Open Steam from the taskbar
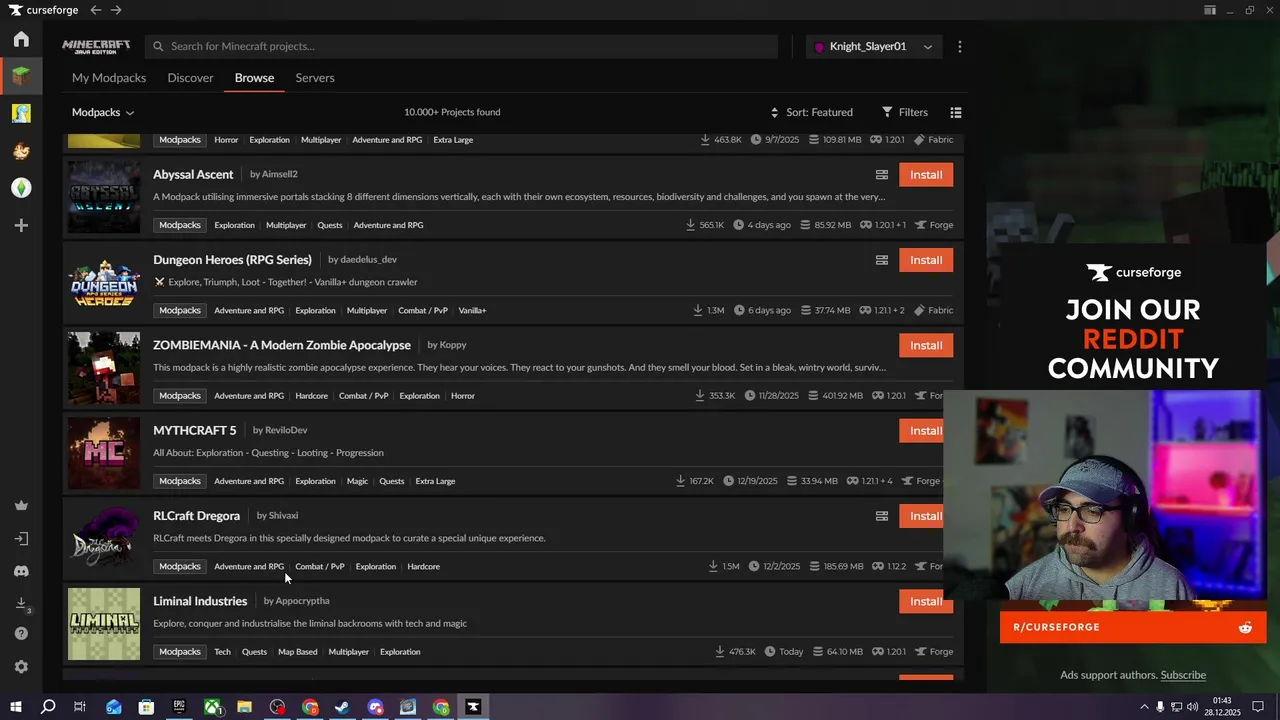Screen dimensions: 1280x720 pyautogui.click(x=342, y=706)
